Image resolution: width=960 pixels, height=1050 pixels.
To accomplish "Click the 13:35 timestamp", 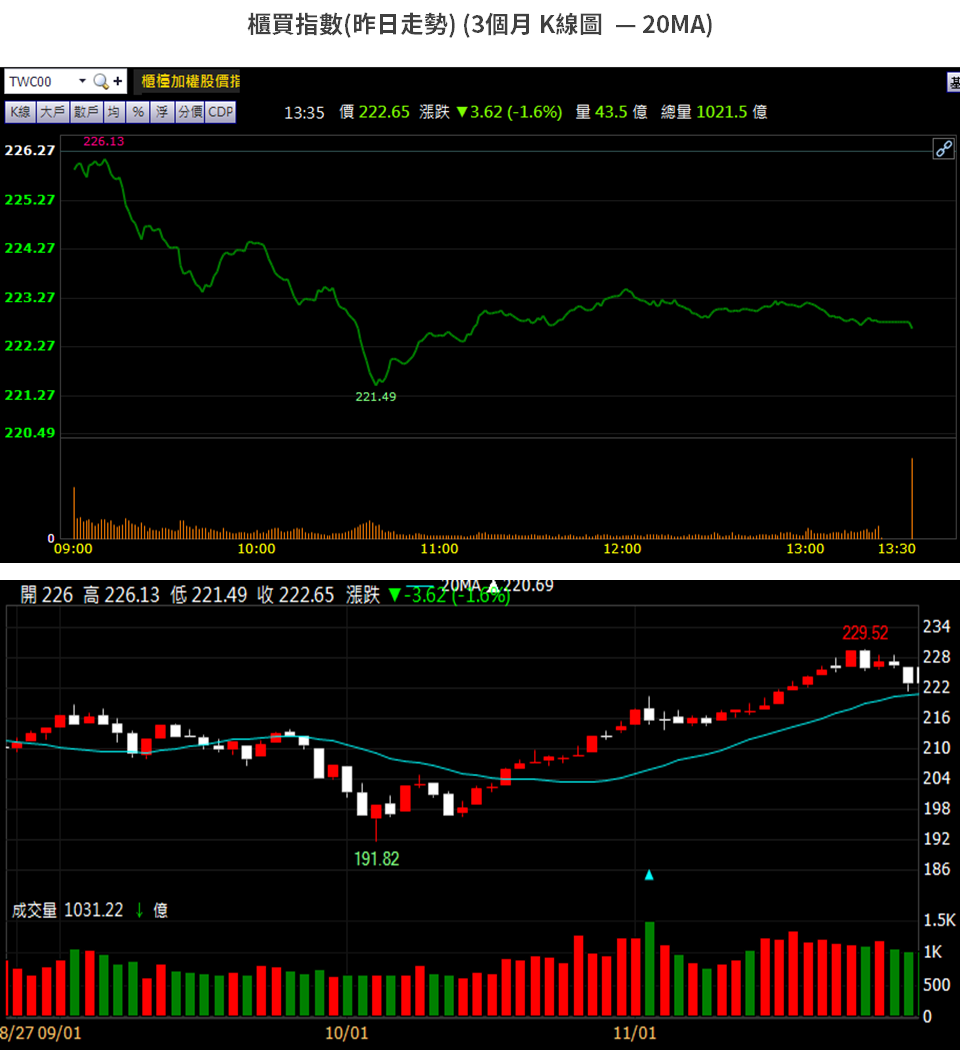I will click(304, 112).
